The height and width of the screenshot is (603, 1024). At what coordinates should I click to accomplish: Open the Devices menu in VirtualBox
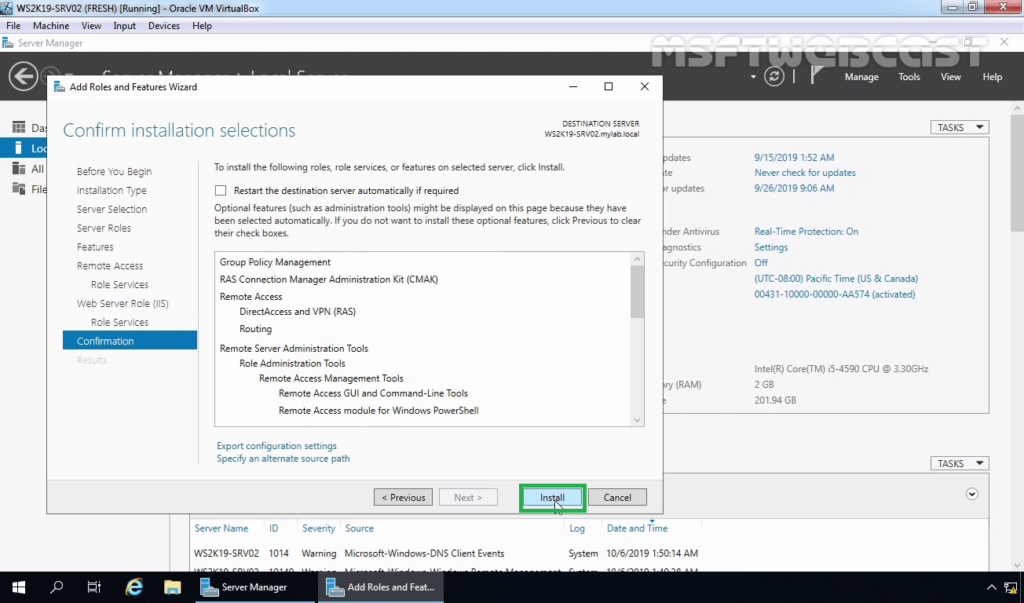coord(164,25)
